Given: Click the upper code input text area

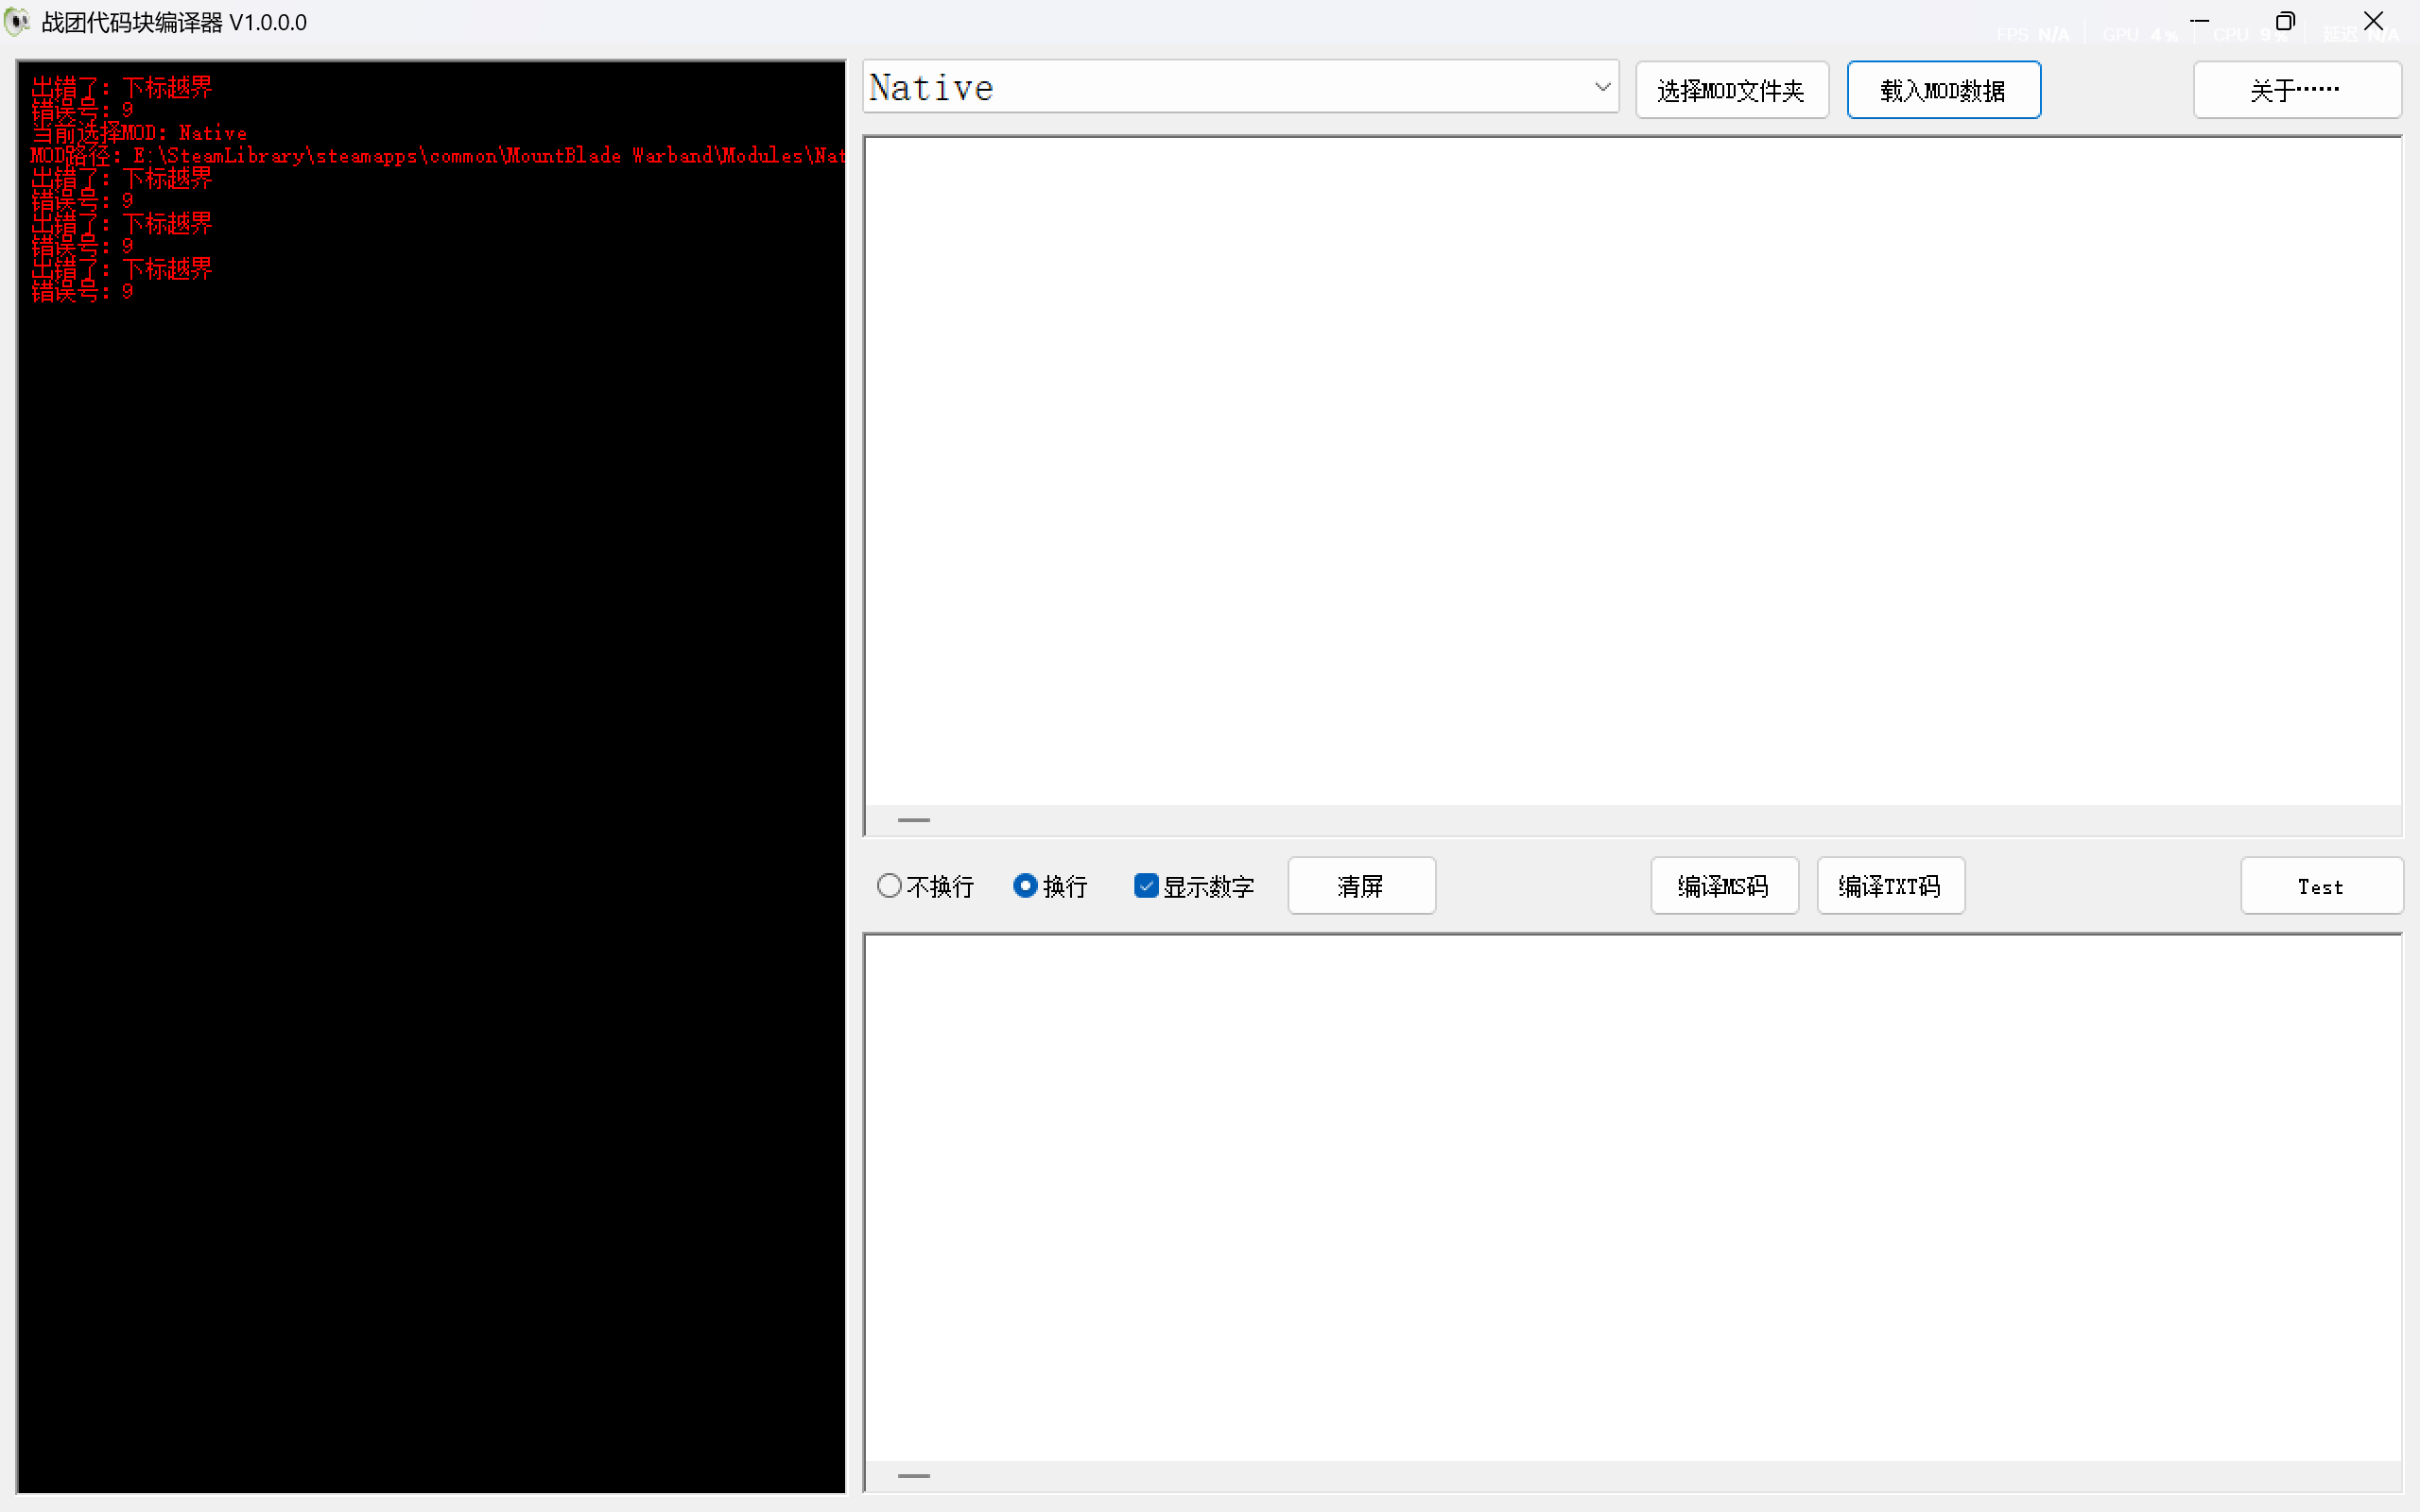Looking at the screenshot, I should coord(1630,470).
